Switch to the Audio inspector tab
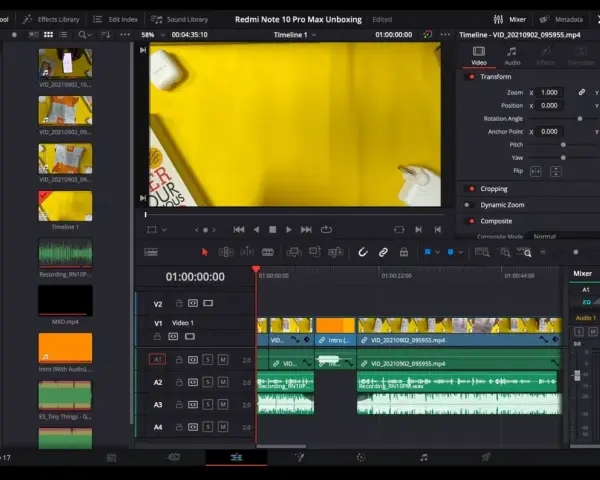 (x=512, y=56)
